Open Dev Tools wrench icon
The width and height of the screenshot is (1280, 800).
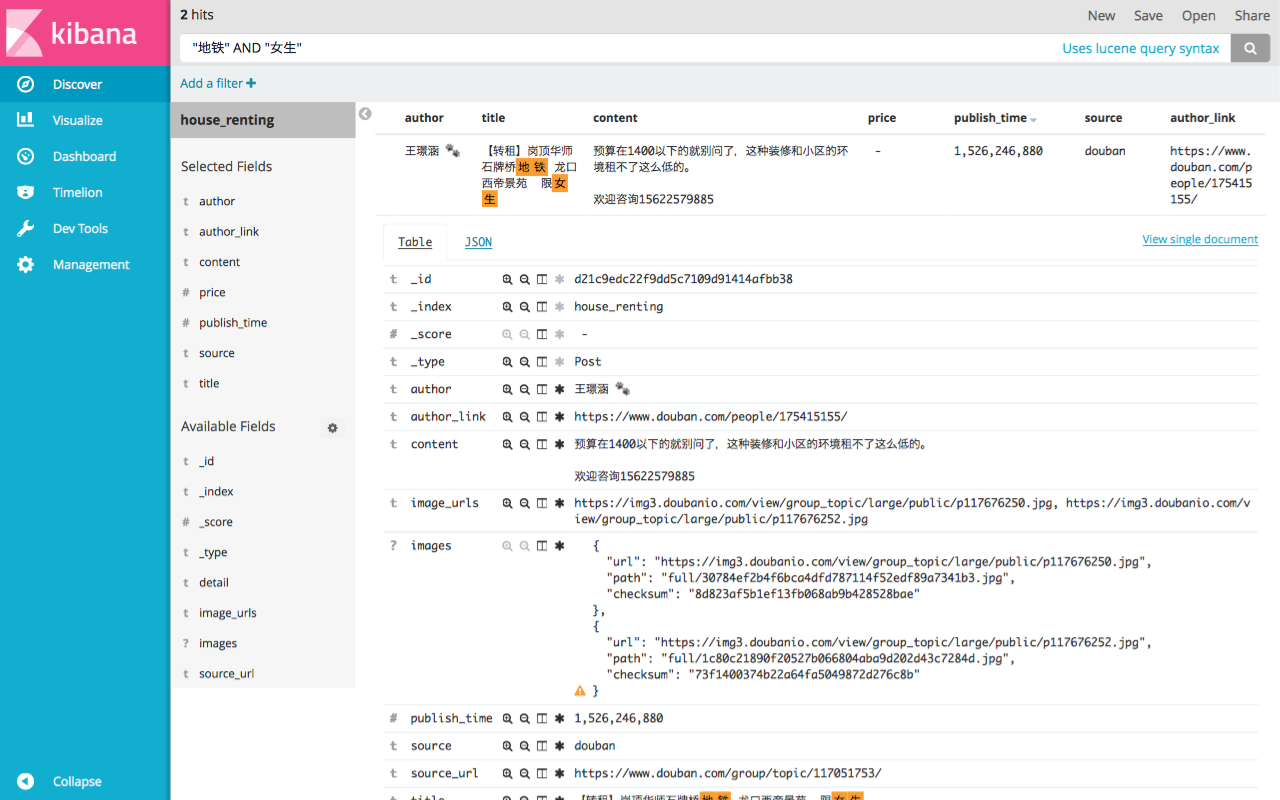26,228
